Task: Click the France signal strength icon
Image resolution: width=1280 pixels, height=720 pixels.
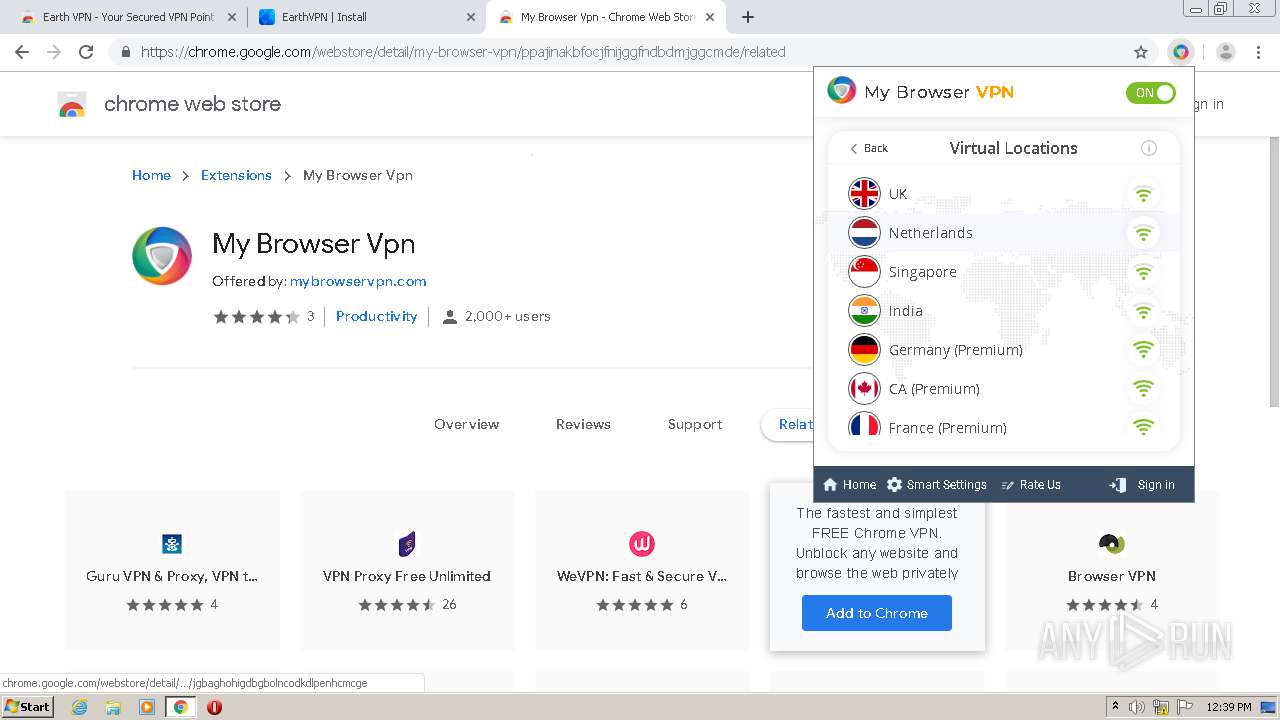Action: click(1143, 426)
